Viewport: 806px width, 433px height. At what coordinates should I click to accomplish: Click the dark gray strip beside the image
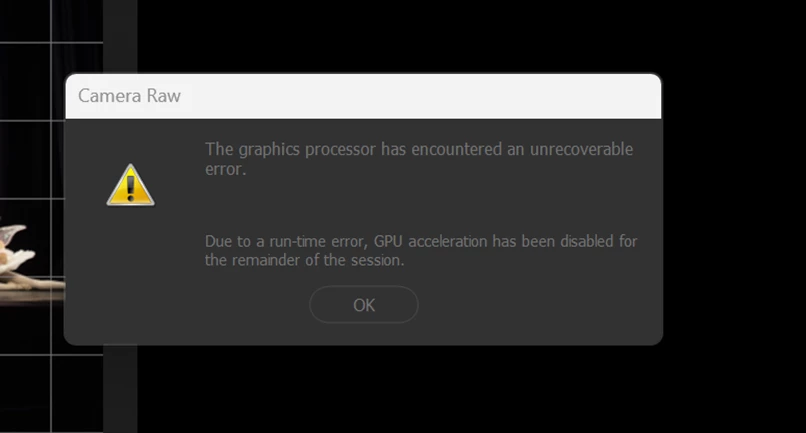coord(120,36)
